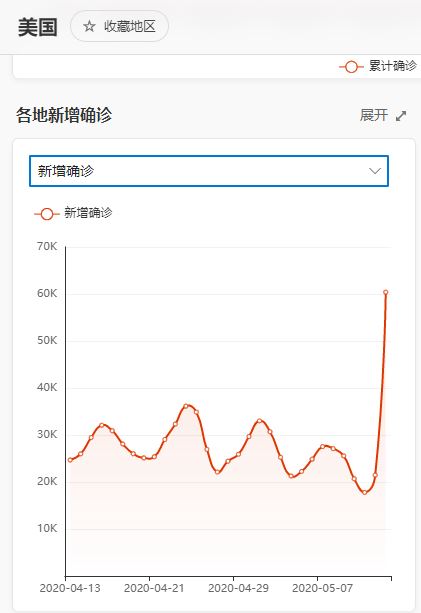This screenshot has width=421, height=613.
Task: Click the 30K y-axis label
Action: (x=47, y=434)
